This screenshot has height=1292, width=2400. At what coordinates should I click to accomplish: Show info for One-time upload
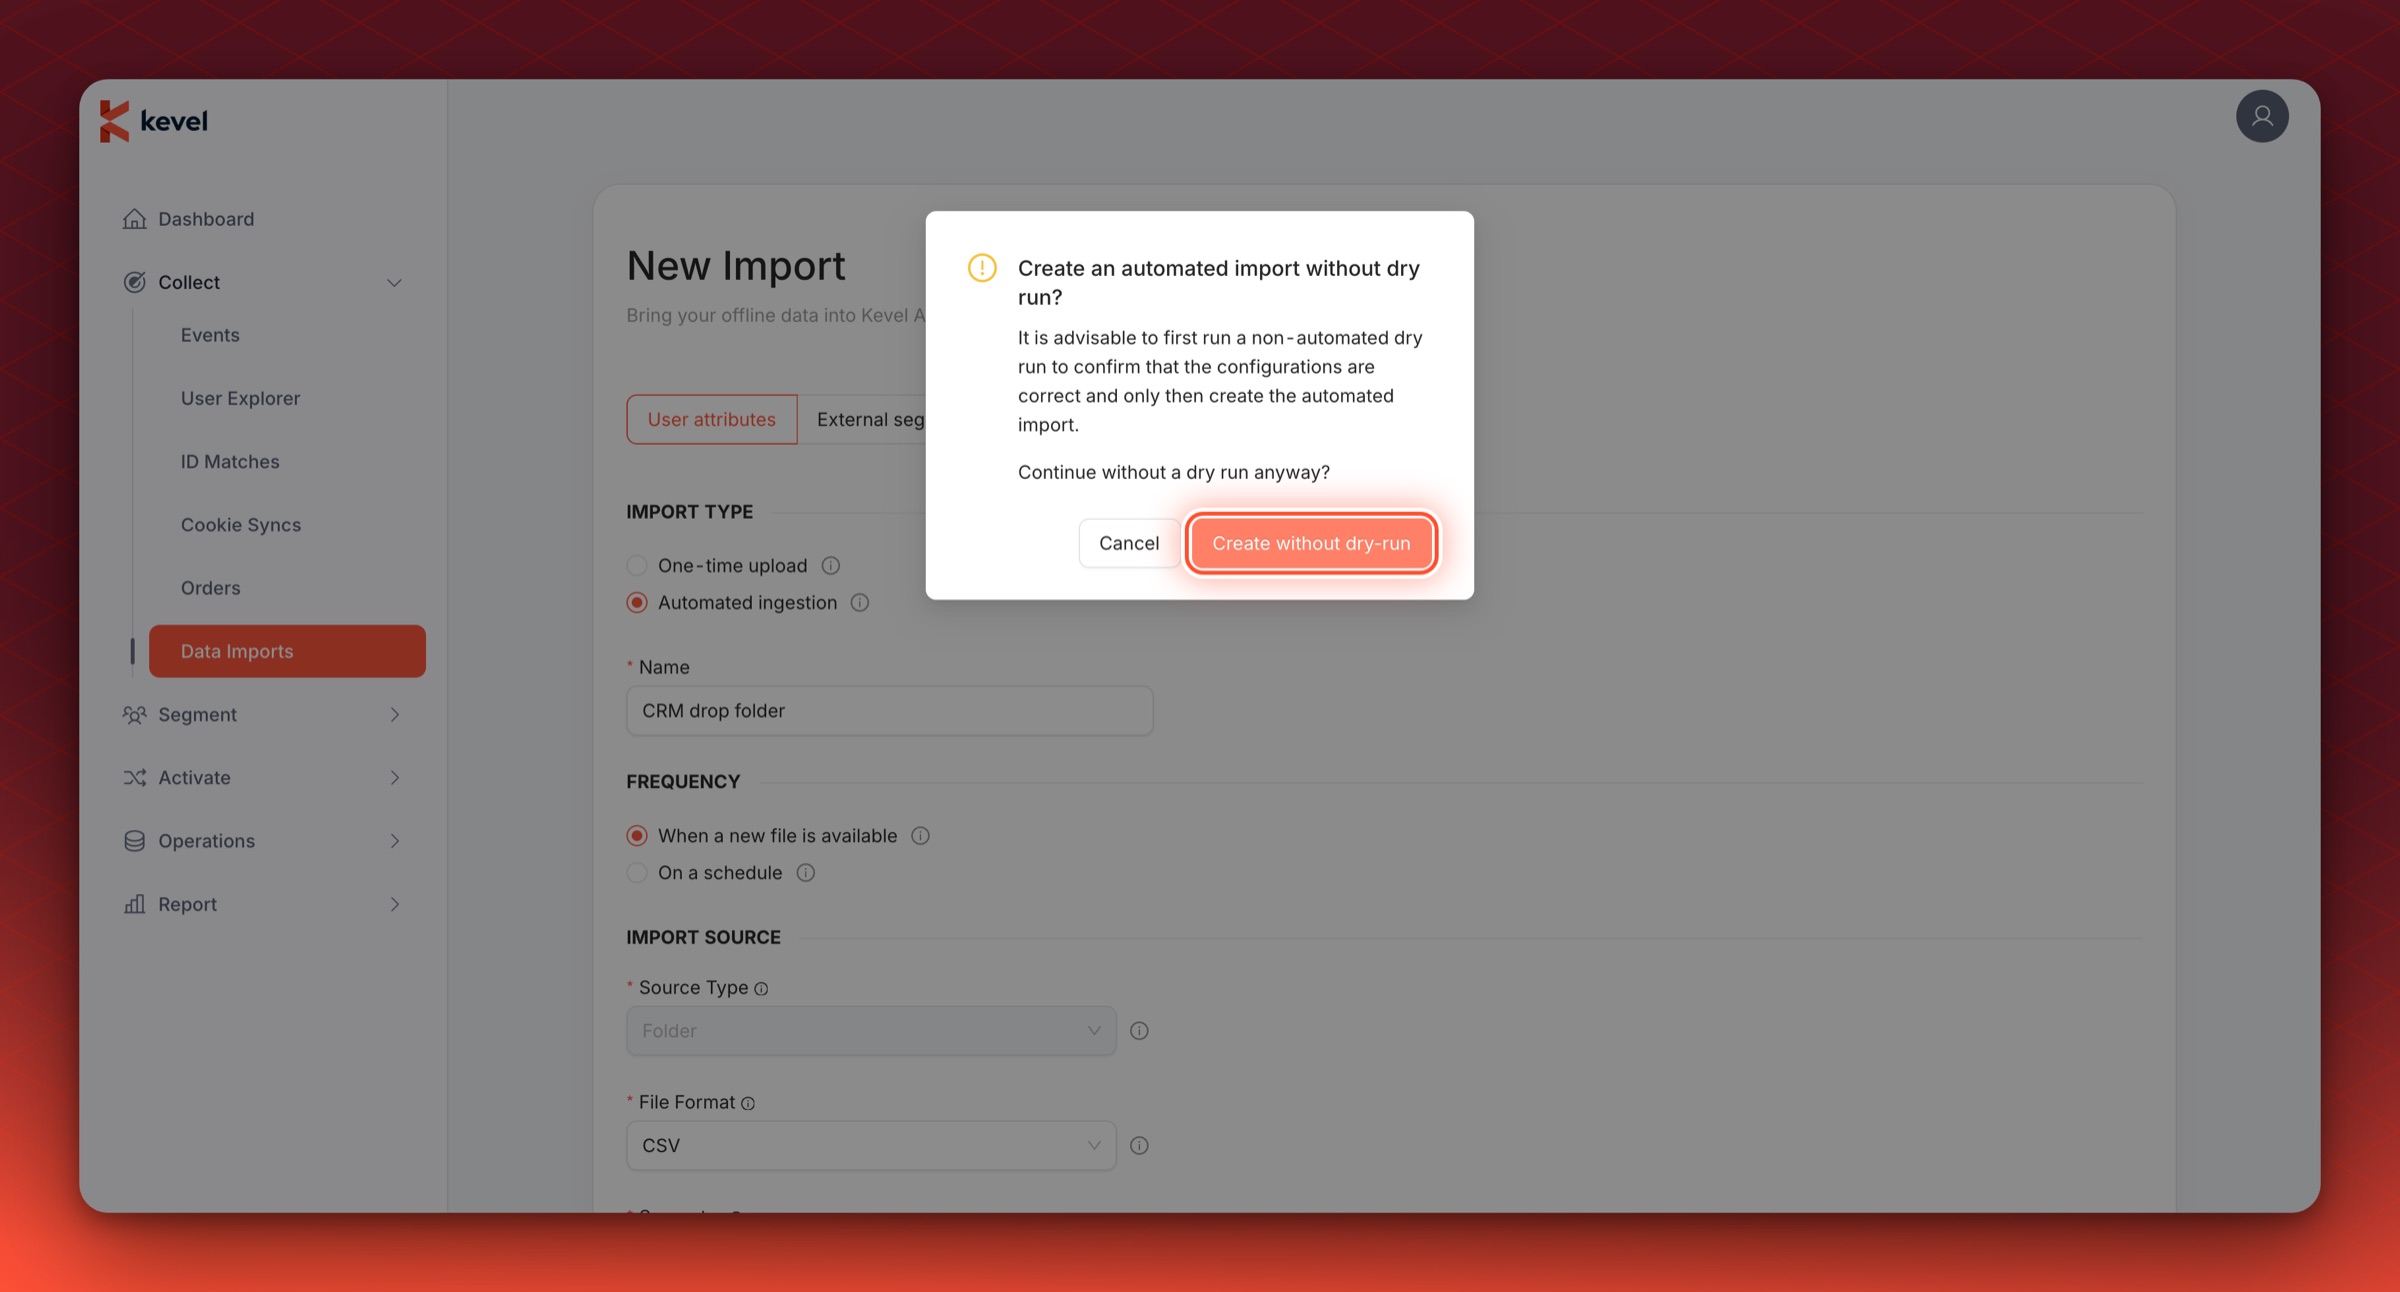point(830,566)
